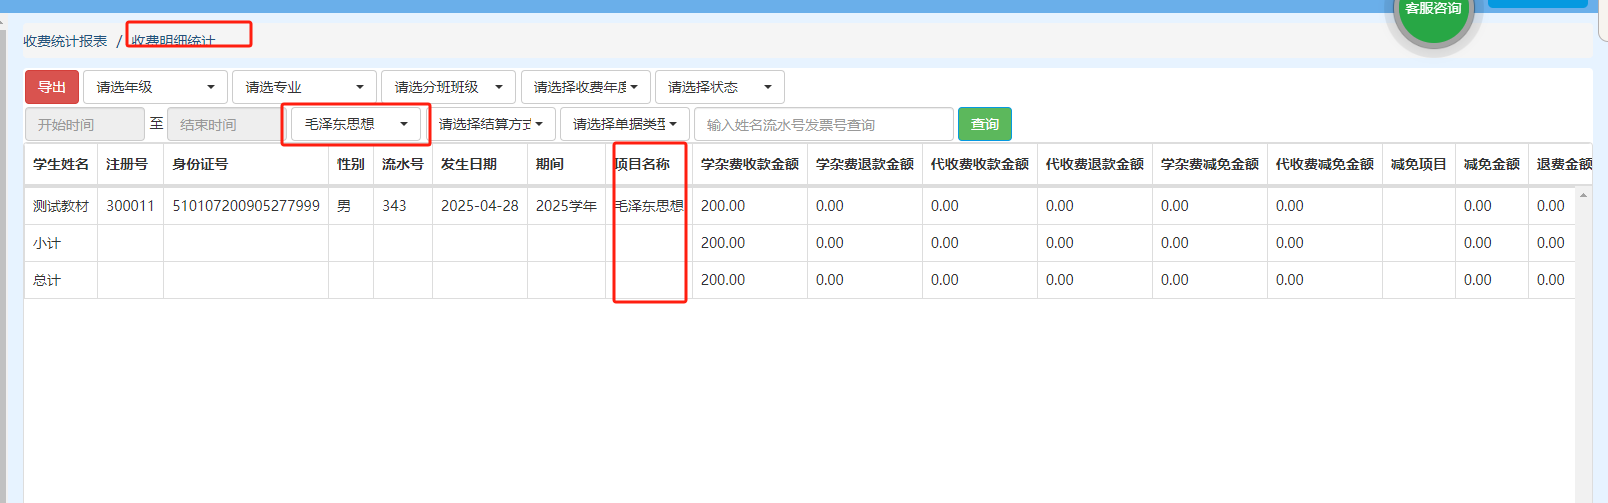This screenshot has height=503, width=1608.
Task: Open the 请选专业 major dropdown
Action: click(x=304, y=87)
